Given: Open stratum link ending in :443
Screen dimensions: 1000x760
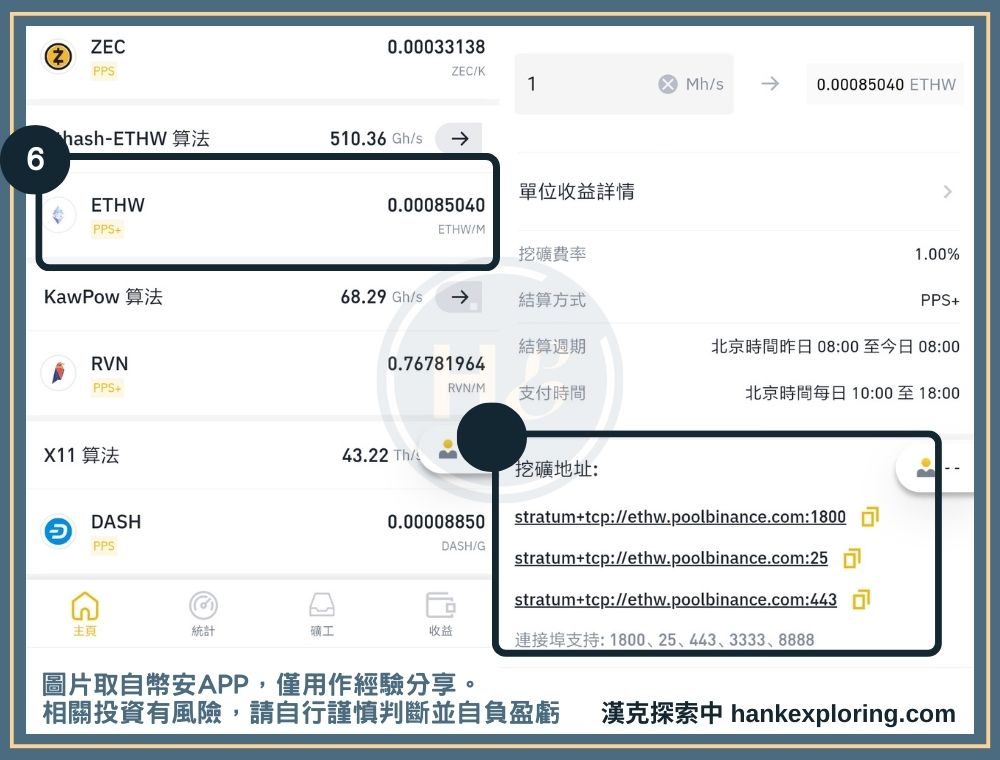Looking at the screenshot, I should [x=675, y=600].
